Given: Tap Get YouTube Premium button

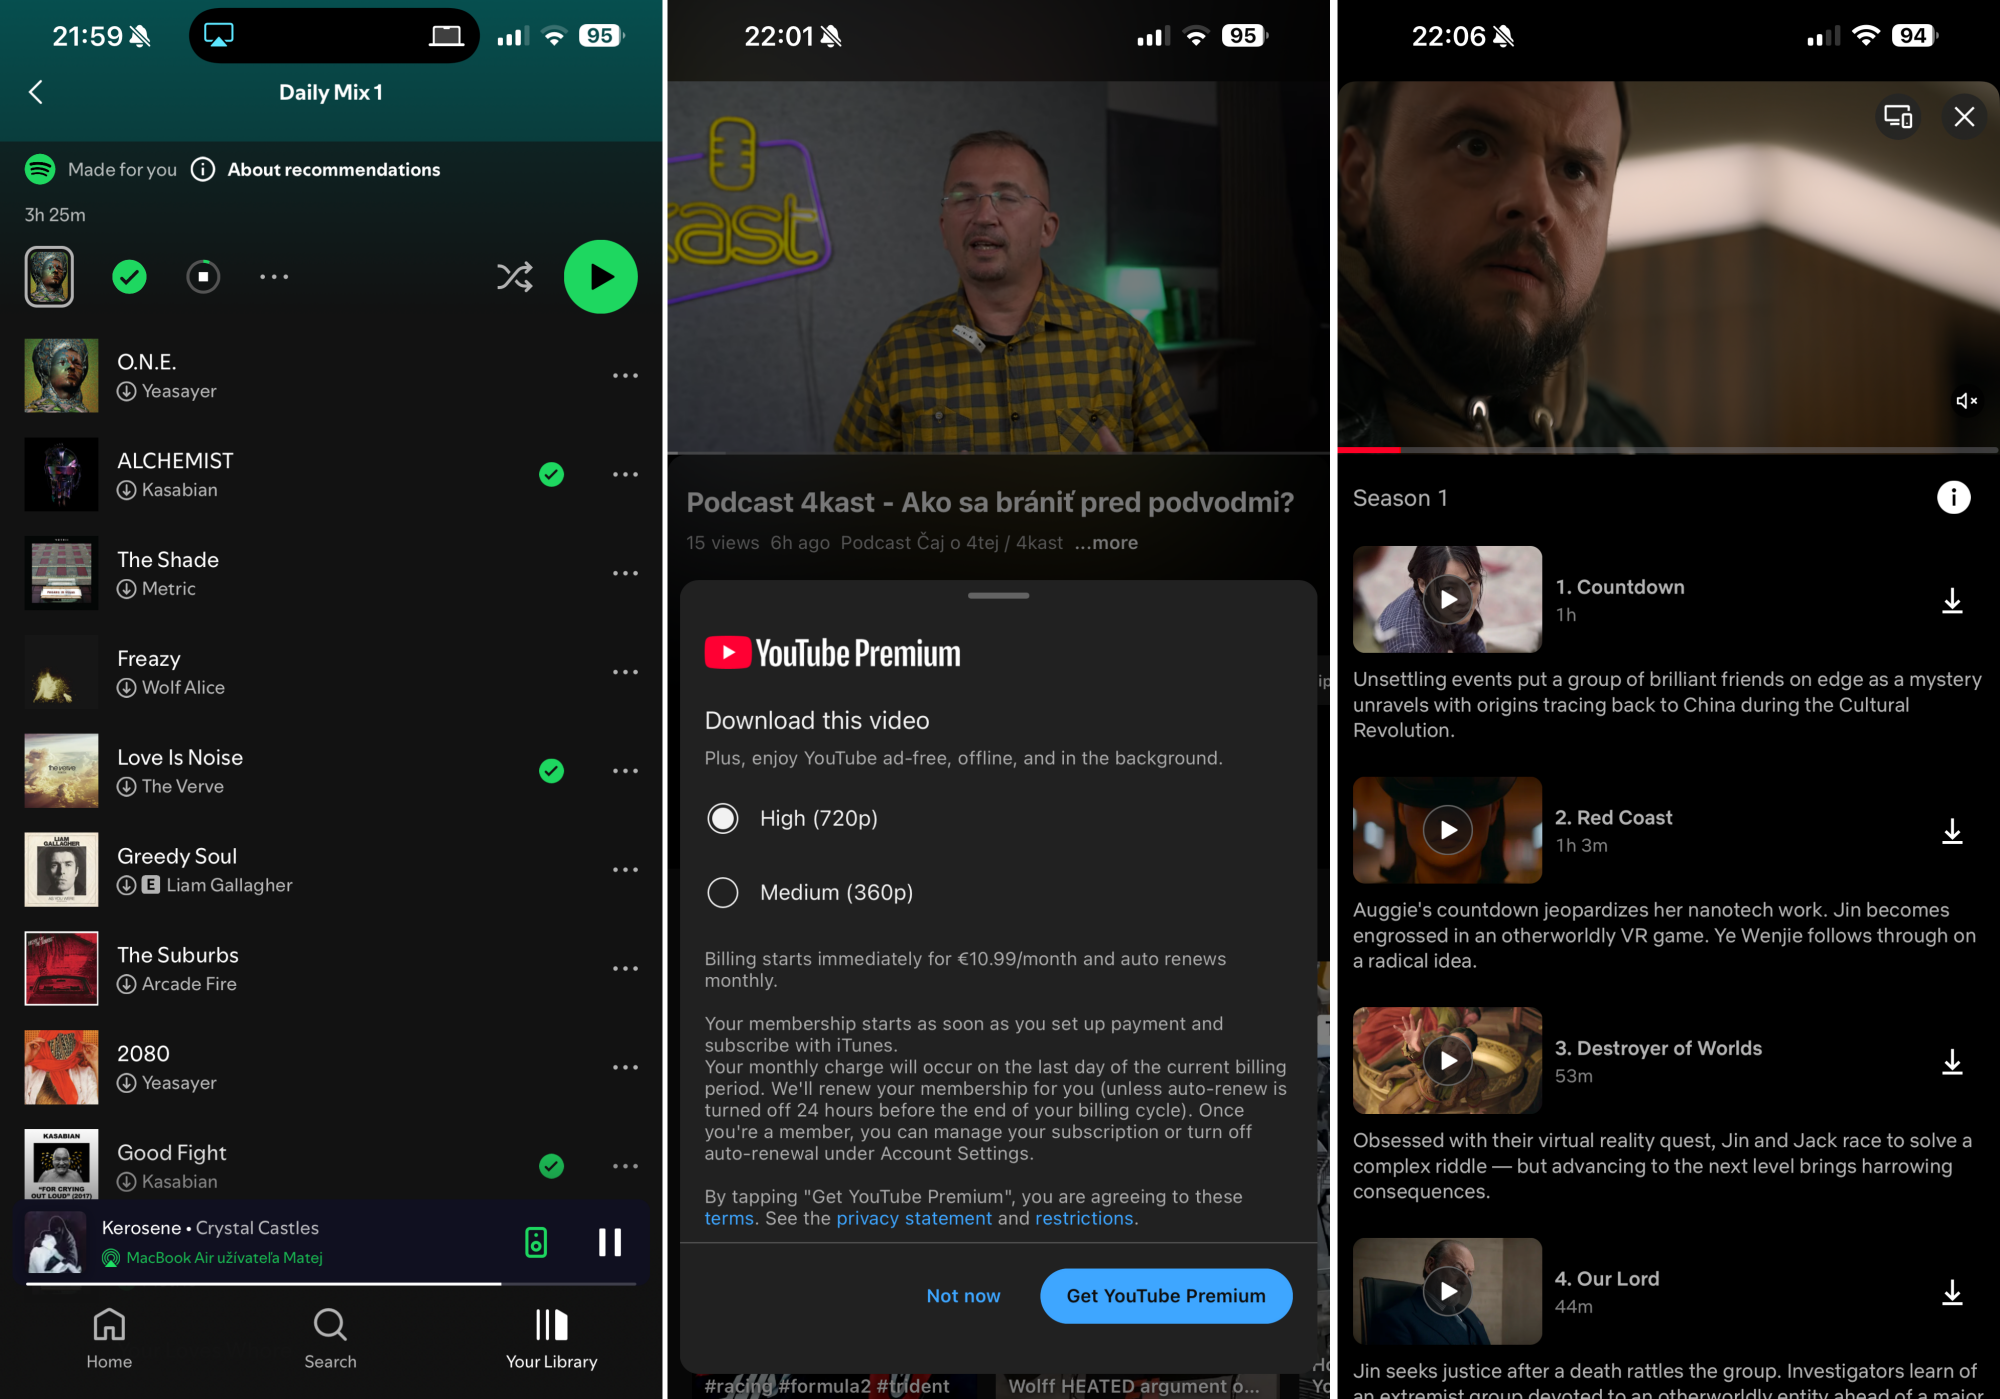Looking at the screenshot, I should [1166, 1296].
